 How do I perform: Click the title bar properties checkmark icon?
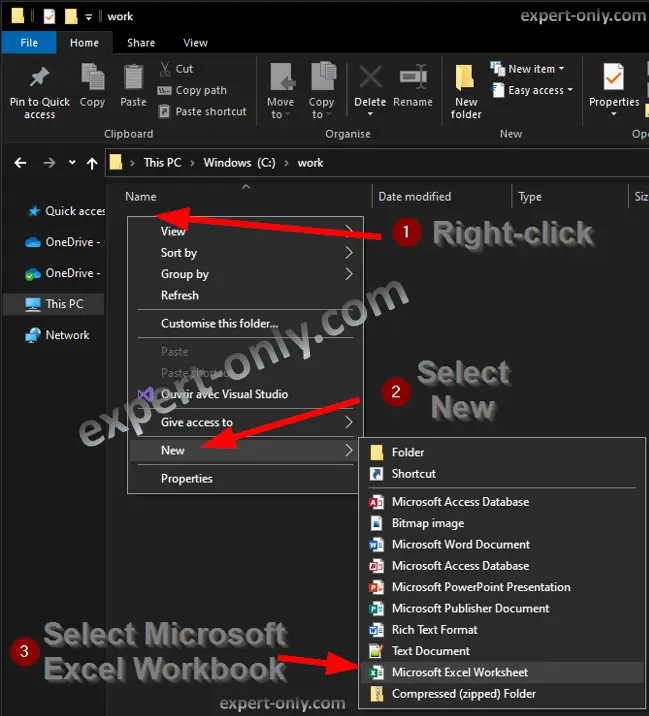click(49, 16)
